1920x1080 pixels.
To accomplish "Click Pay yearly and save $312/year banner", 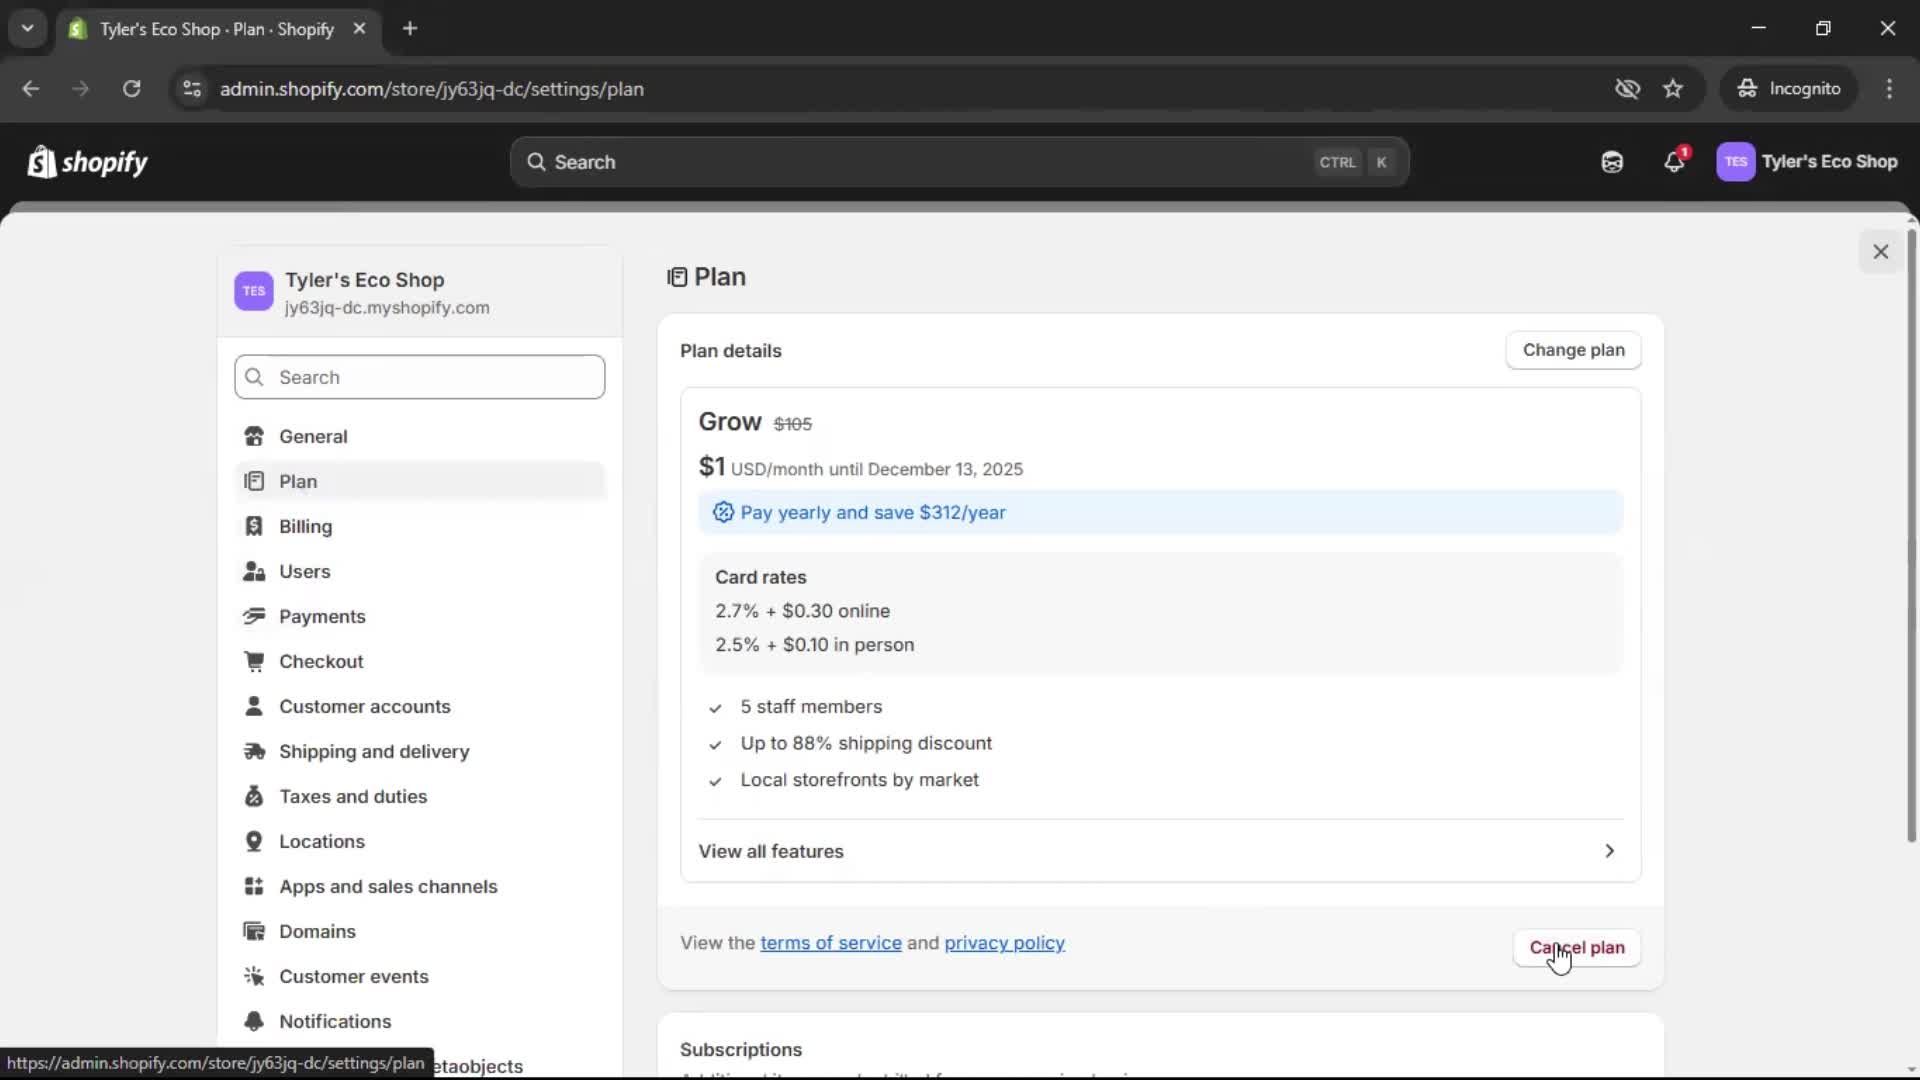I will (1160, 513).
